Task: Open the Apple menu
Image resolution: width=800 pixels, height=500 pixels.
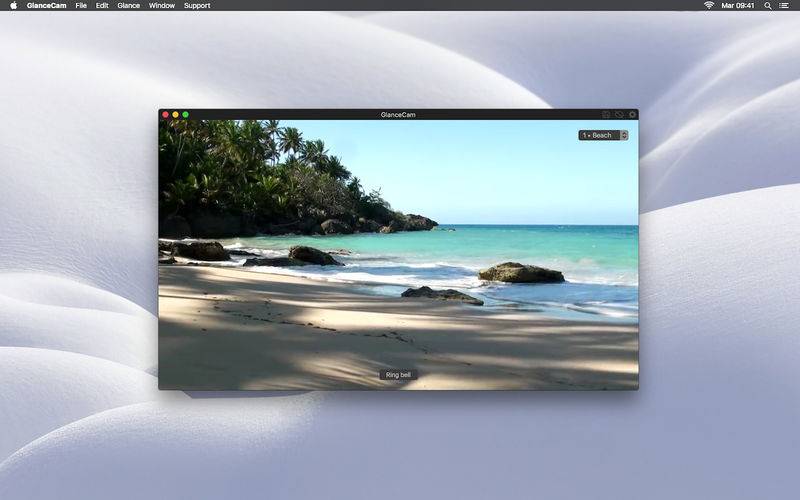Action: (x=14, y=6)
